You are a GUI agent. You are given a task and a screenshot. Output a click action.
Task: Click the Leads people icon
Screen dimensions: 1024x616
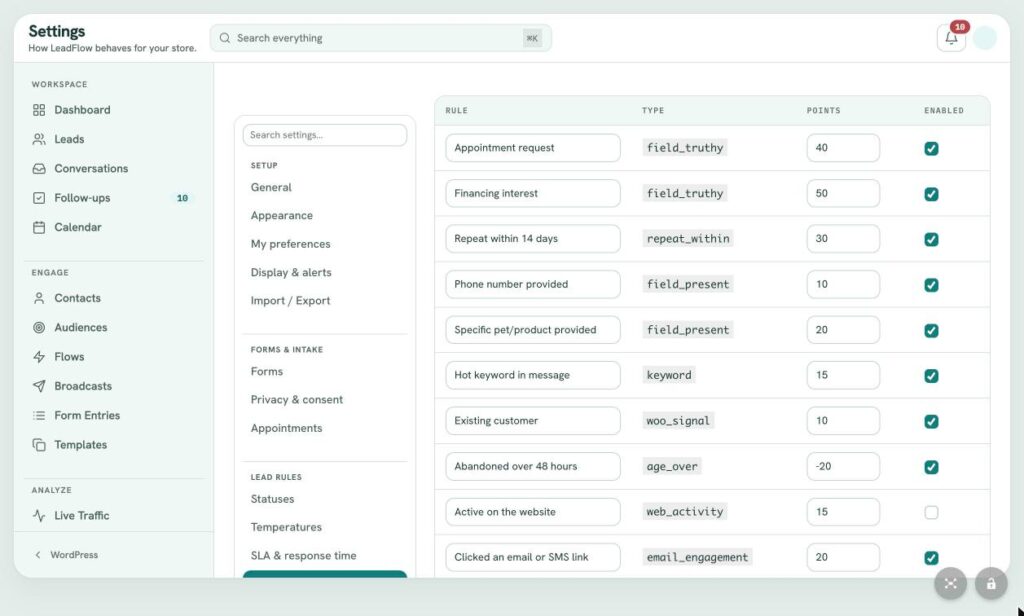coord(39,139)
